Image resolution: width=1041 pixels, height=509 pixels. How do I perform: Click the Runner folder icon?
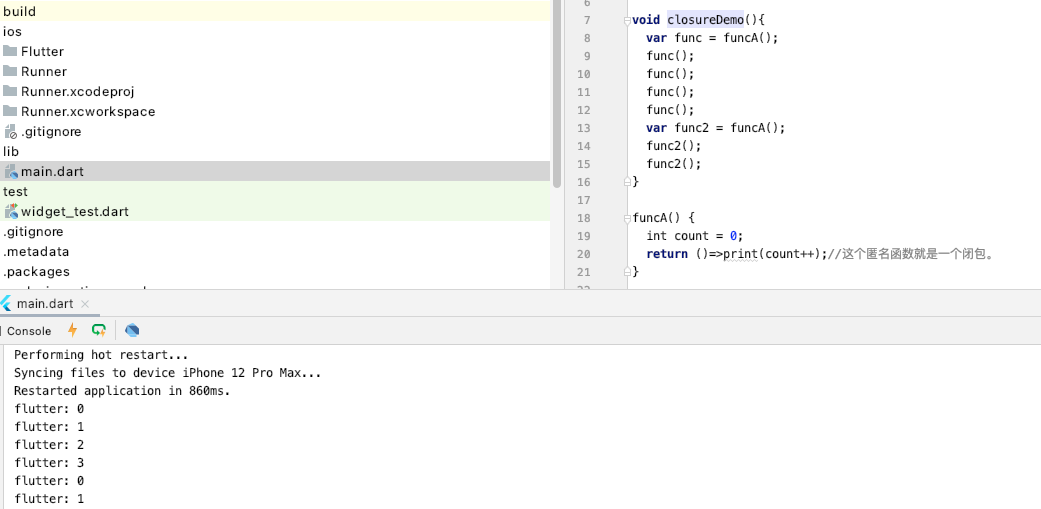tap(10, 71)
